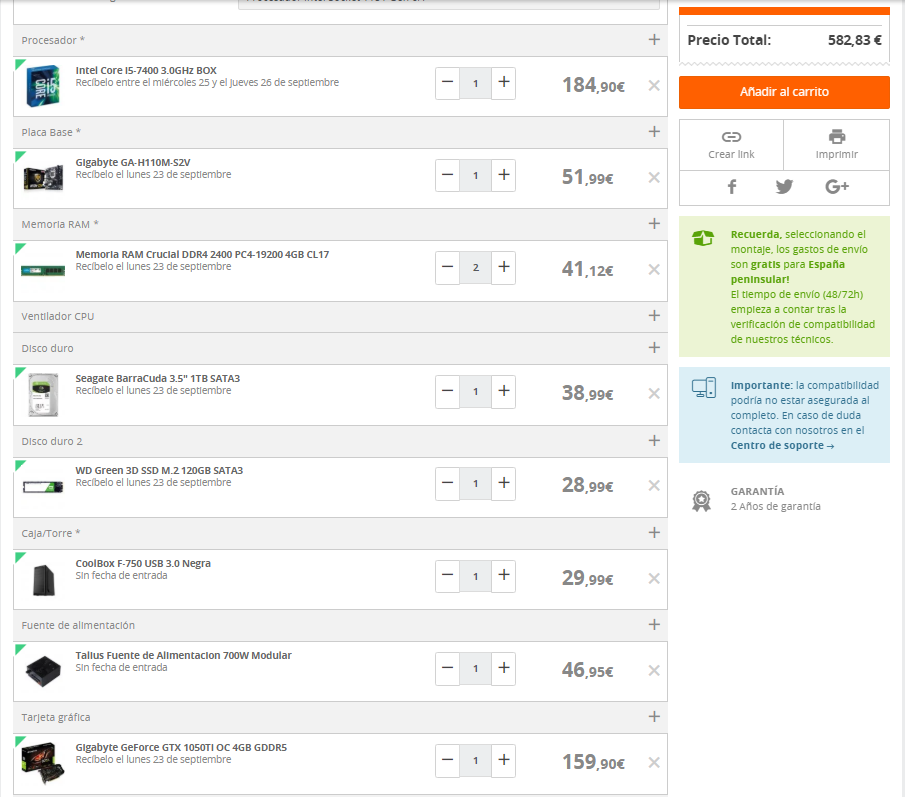Decrease Gigabyte GA-H110M-S2V quantity

[447, 175]
